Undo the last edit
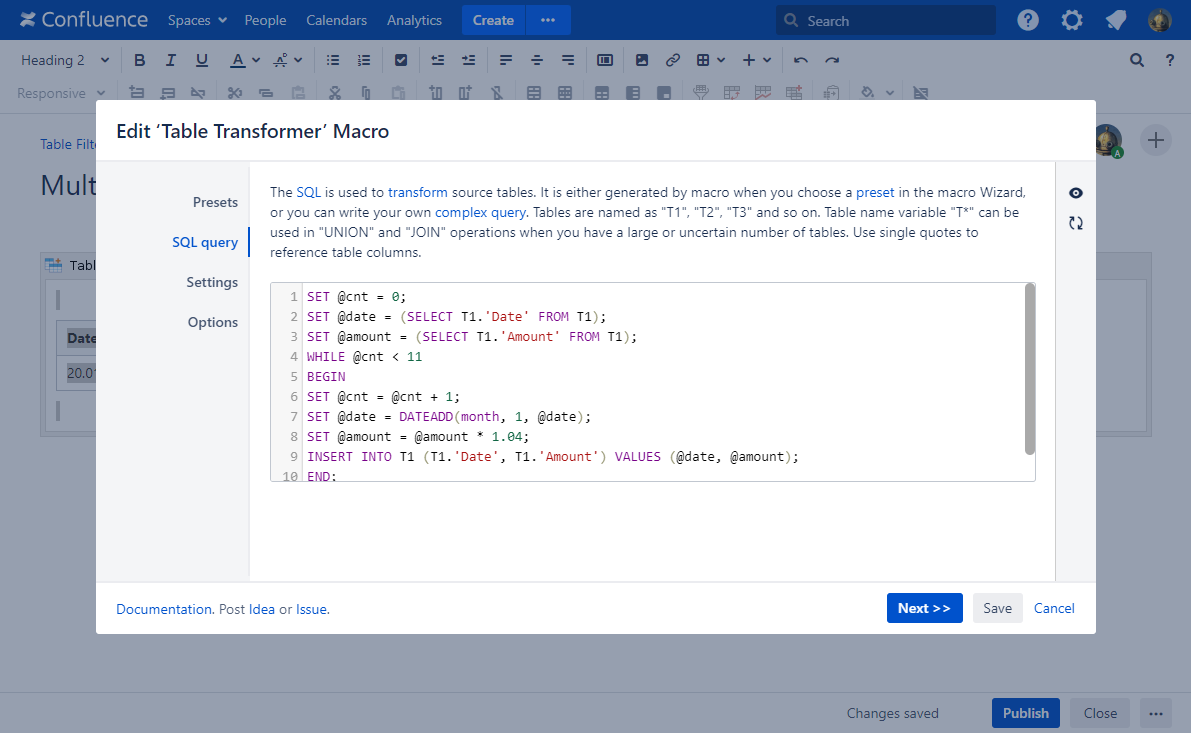Image resolution: width=1191 pixels, height=733 pixels. [x=801, y=60]
